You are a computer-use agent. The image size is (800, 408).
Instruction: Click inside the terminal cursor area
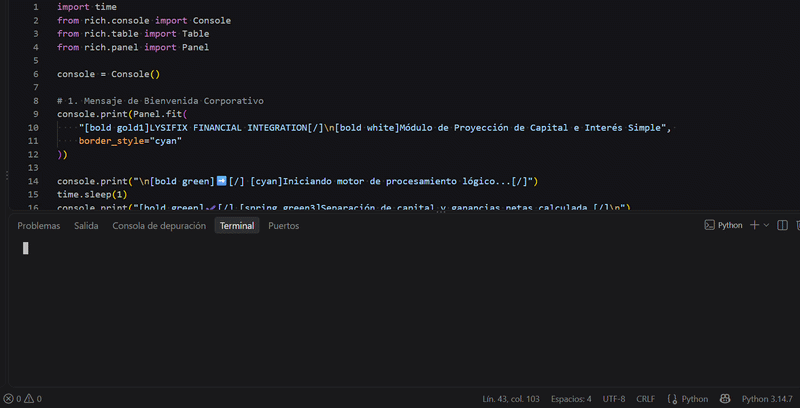pyautogui.click(x=26, y=248)
